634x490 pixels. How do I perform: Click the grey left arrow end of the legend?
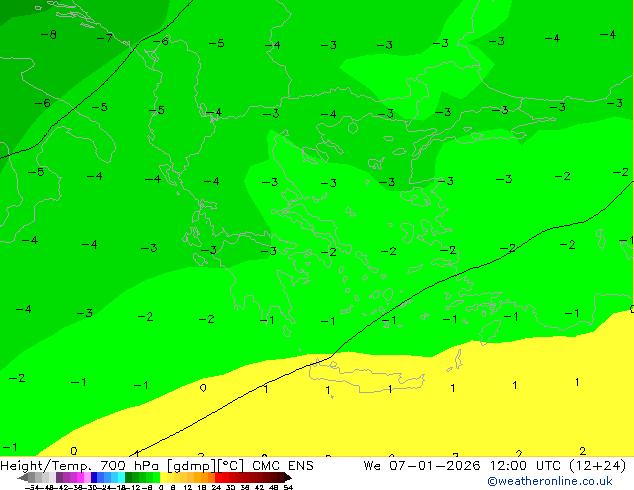(x=23, y=477)
